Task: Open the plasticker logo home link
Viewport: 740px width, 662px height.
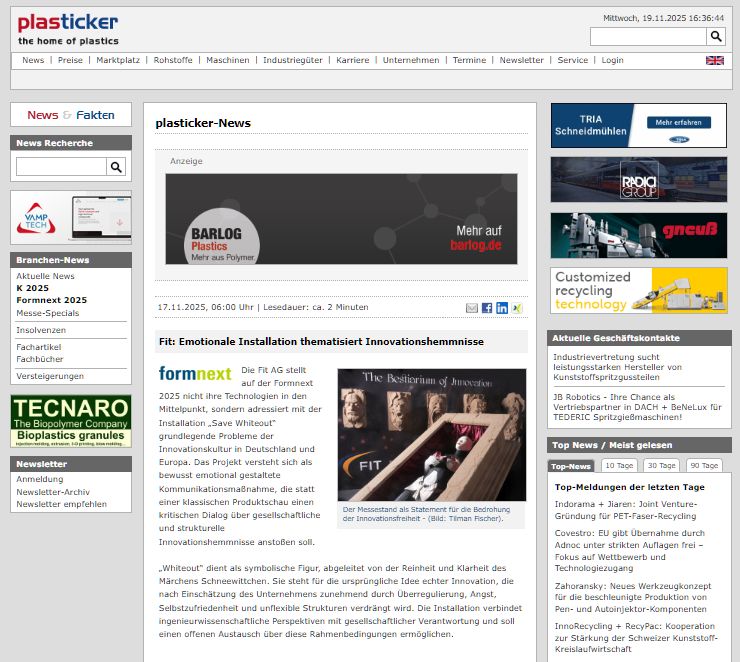Action: 68,29
